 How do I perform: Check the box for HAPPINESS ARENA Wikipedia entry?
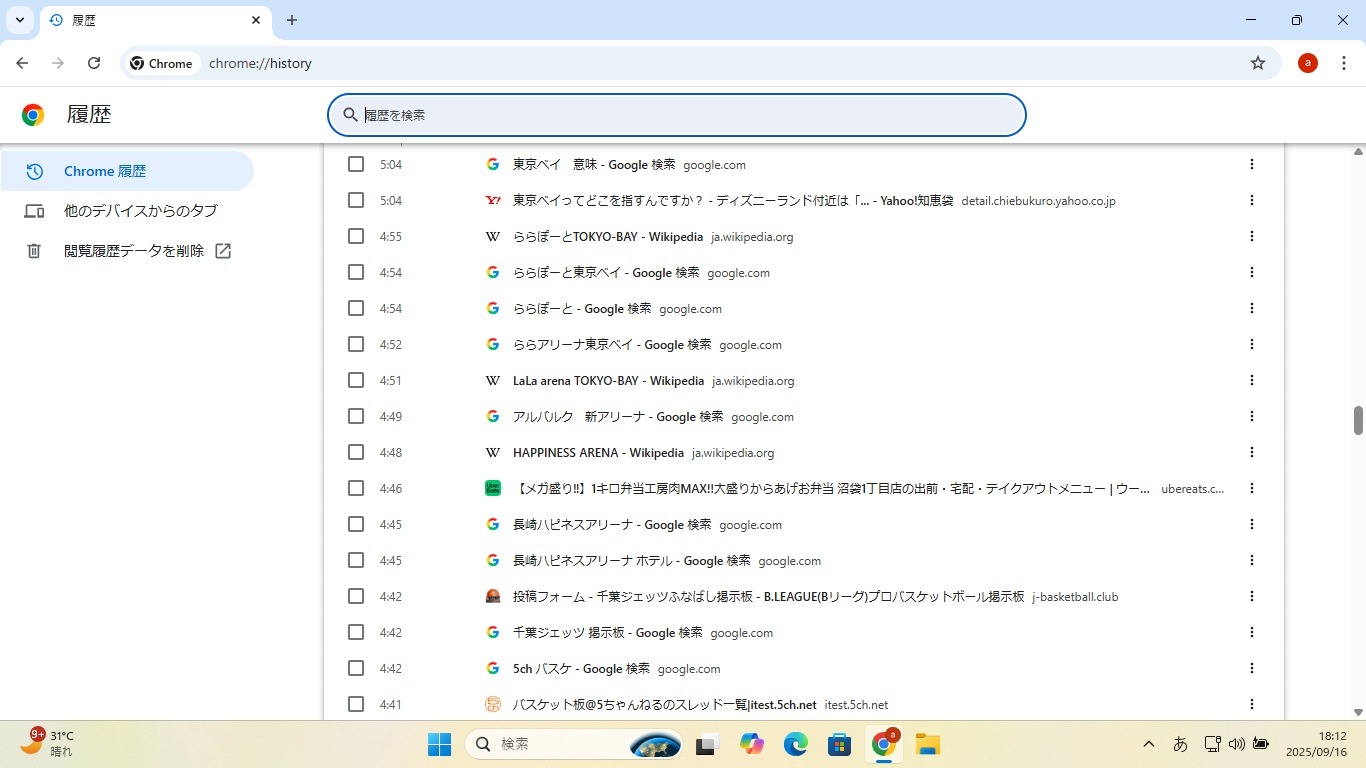click(356, 452)
